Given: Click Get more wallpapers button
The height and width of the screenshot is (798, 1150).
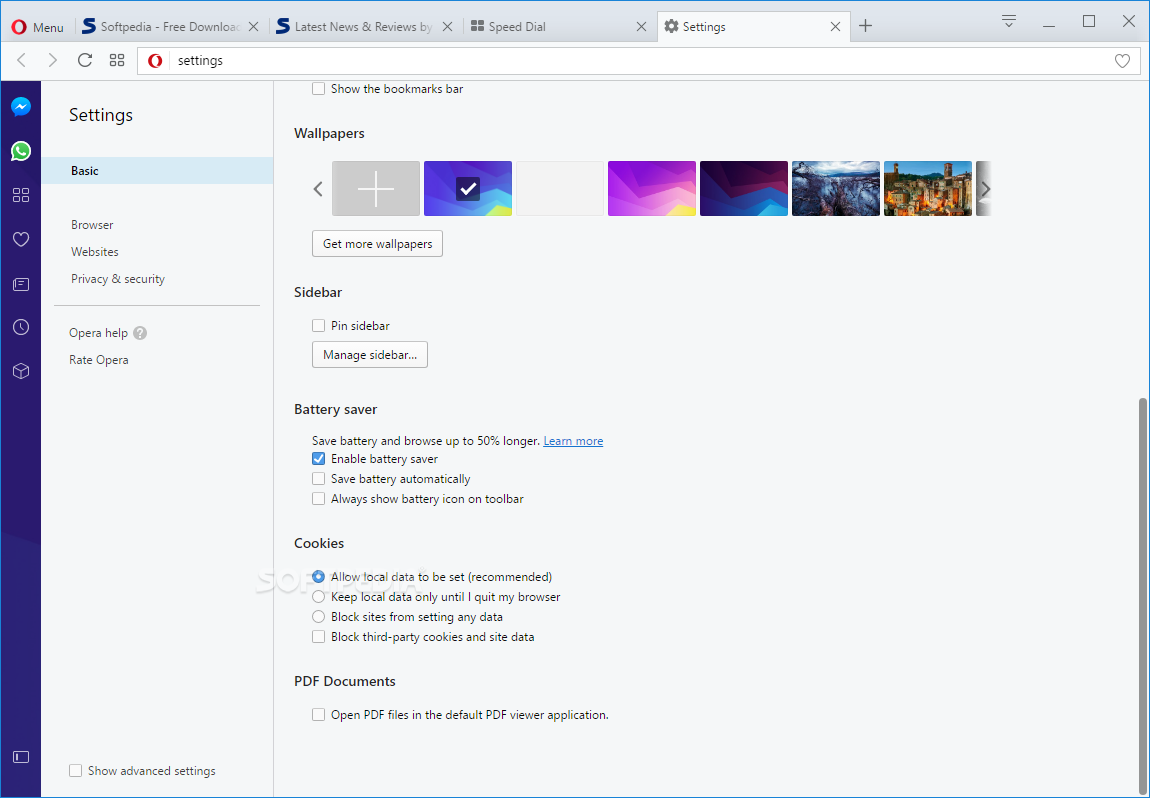Looking at the screenshot, I should click(378, 244).
